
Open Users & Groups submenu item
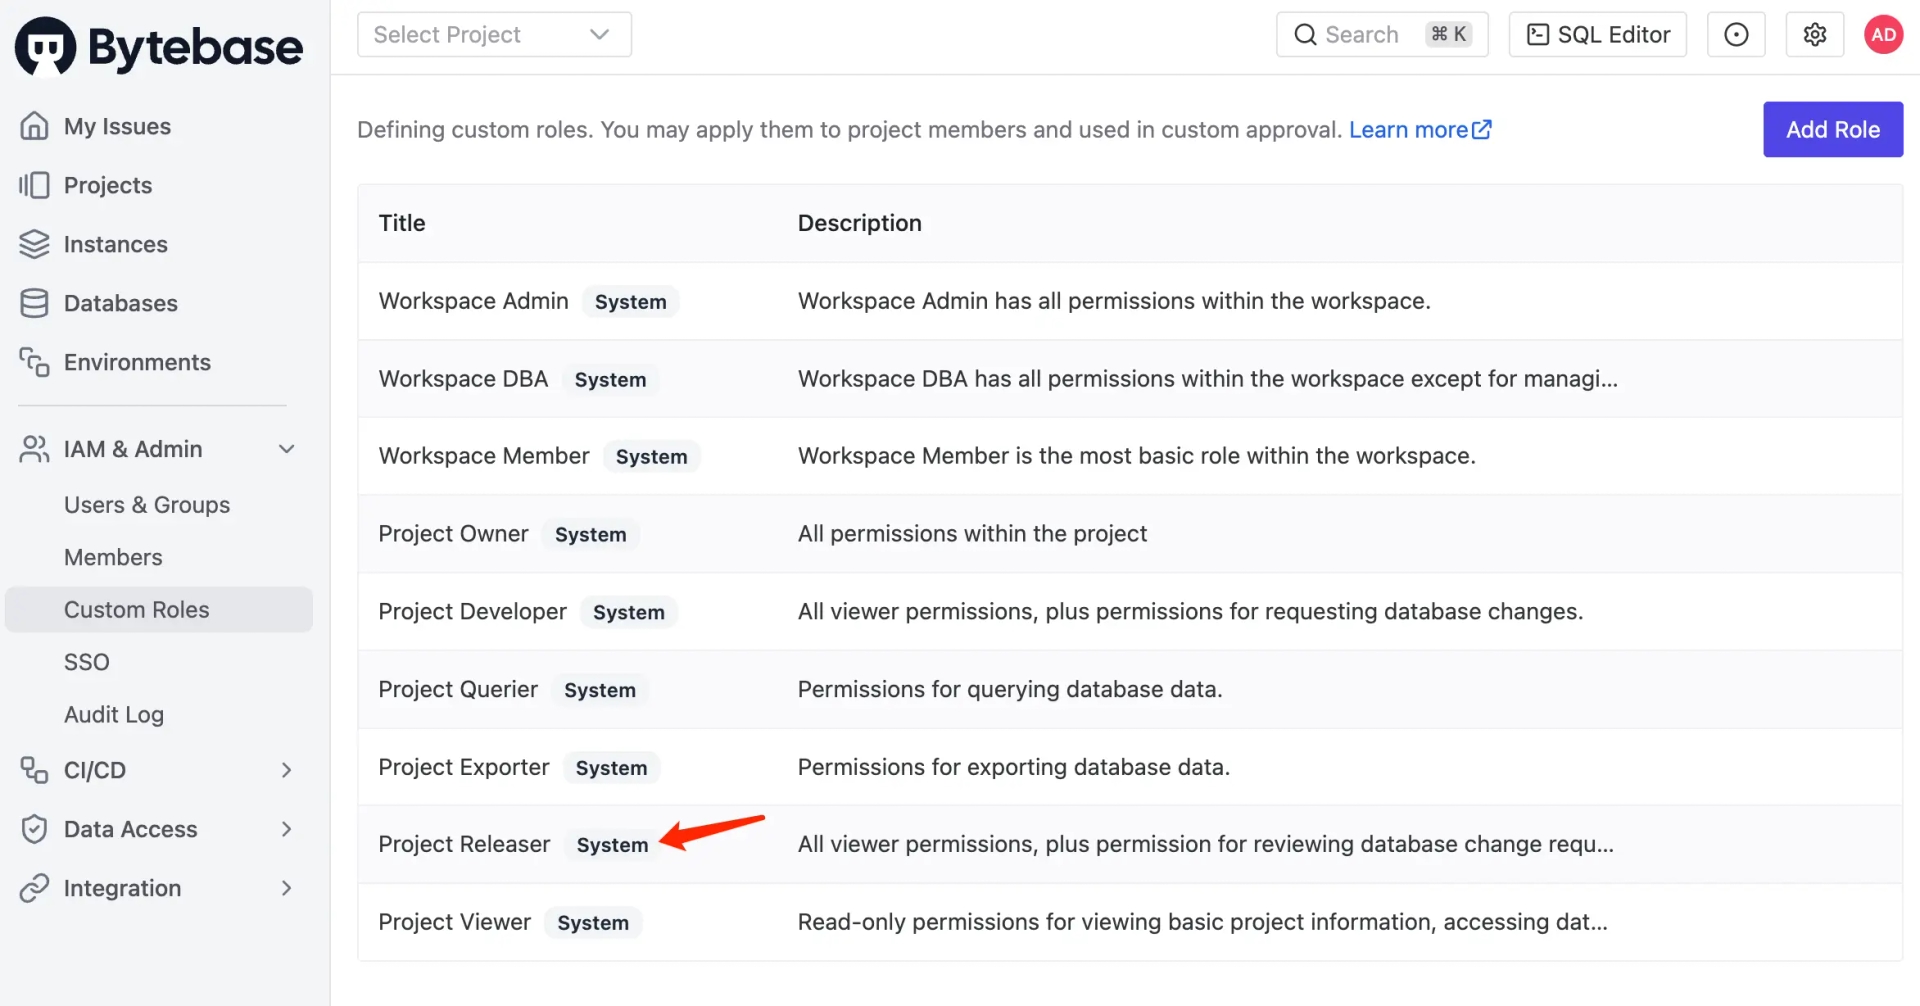coord(147,505)
